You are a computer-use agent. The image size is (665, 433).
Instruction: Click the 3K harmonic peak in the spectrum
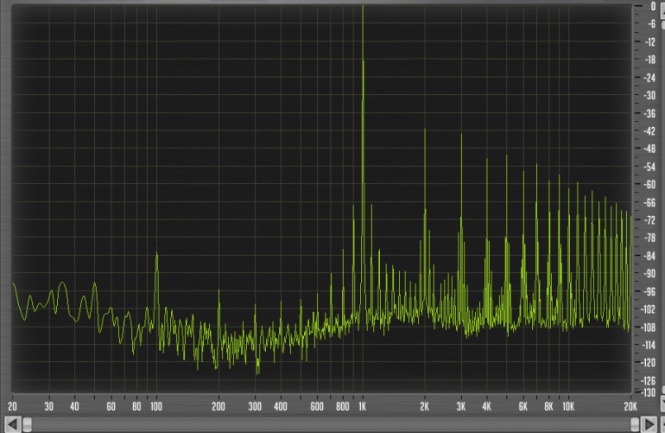click(460, 137)
